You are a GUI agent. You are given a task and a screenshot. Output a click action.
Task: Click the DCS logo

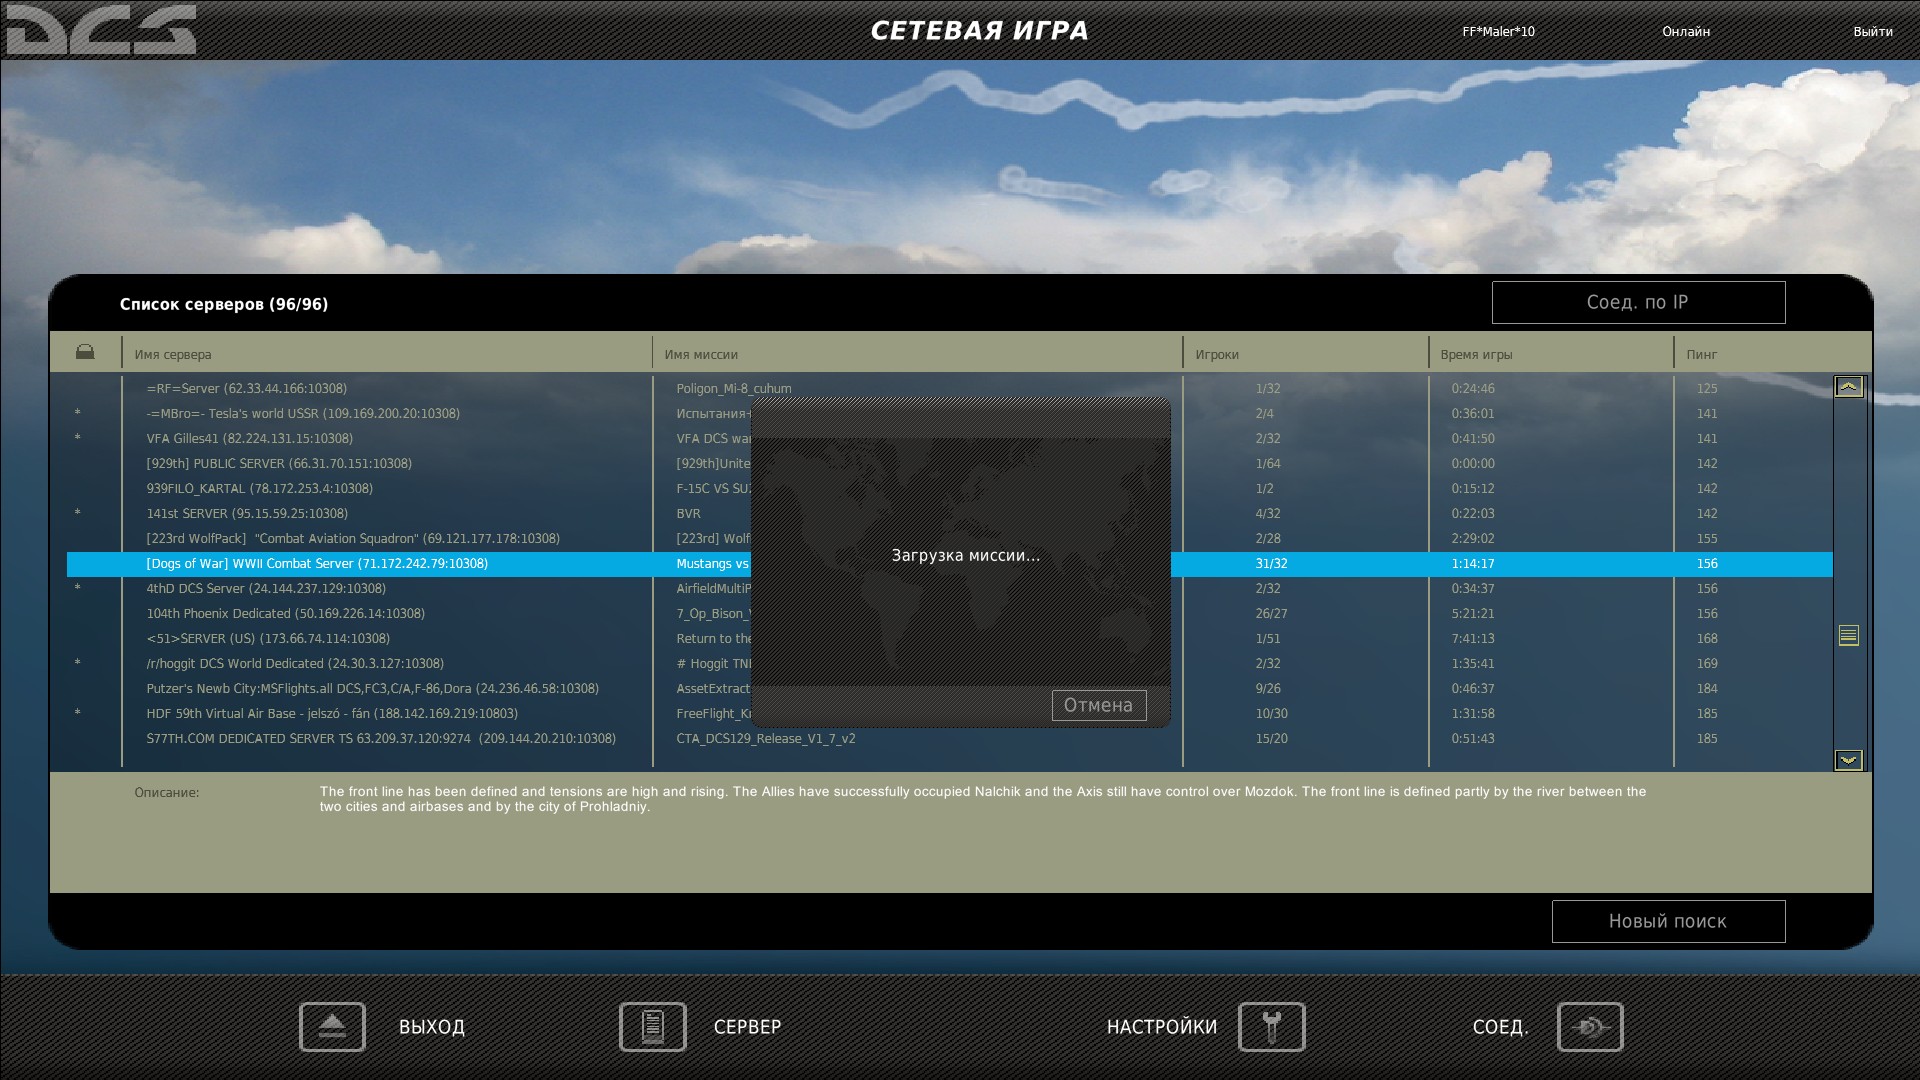[101, 29]
